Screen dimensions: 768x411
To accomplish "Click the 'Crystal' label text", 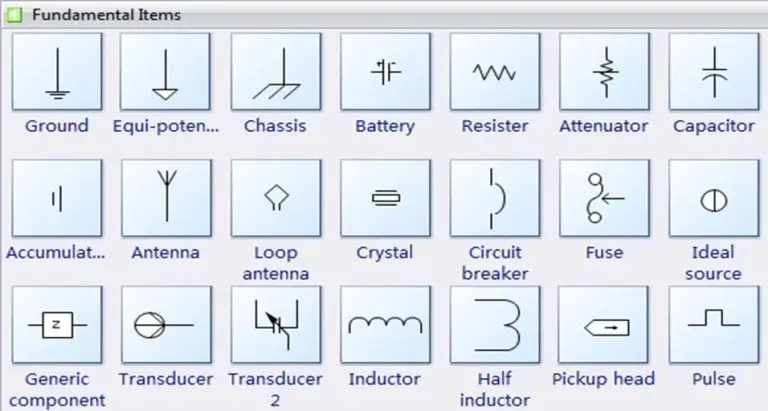I will (x=385, y=253).
